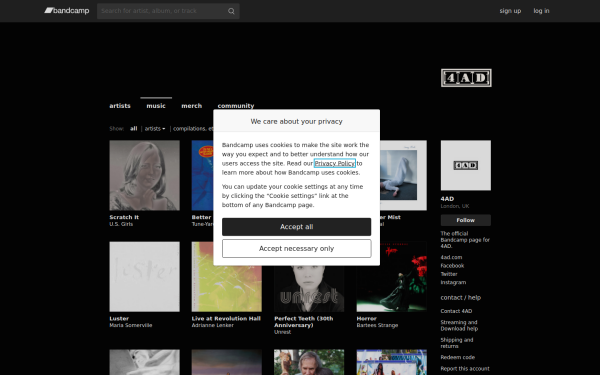Screen dimensions: 600x375
Task: Expand the artists filter dropdown
Action: coord(155,129)
